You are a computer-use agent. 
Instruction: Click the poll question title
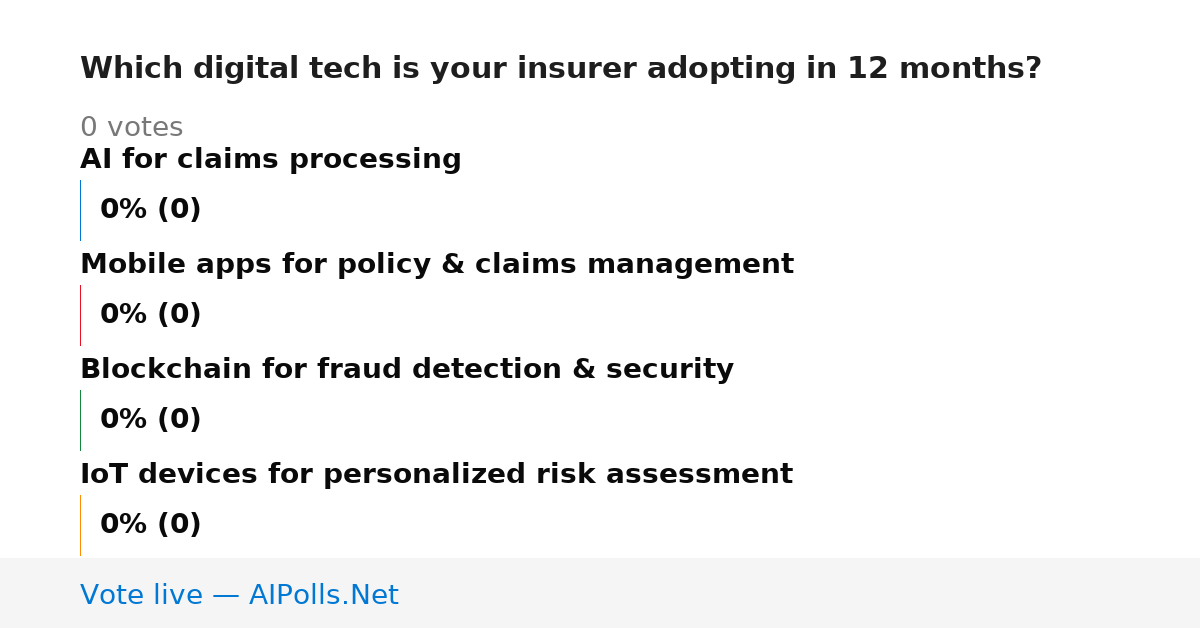pos(561,69)
